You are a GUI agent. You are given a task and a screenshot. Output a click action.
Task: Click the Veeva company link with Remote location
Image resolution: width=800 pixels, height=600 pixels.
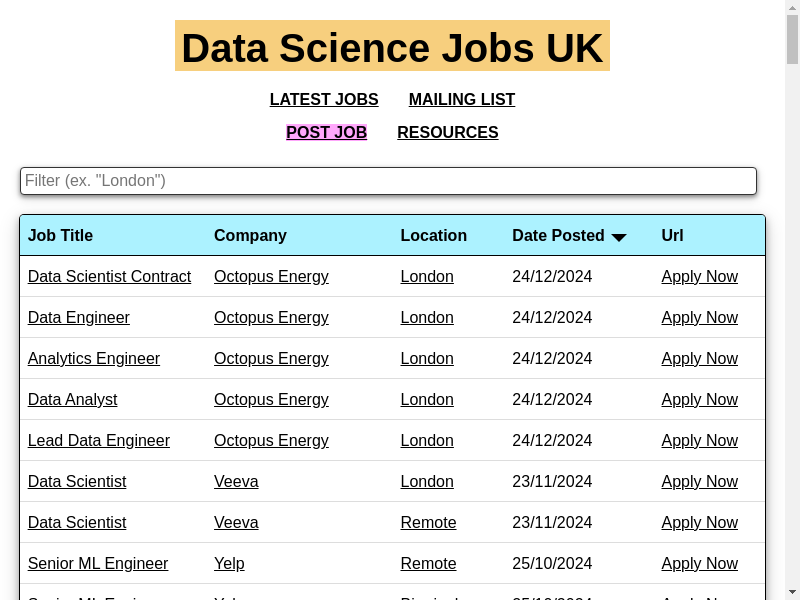[236, 523]
